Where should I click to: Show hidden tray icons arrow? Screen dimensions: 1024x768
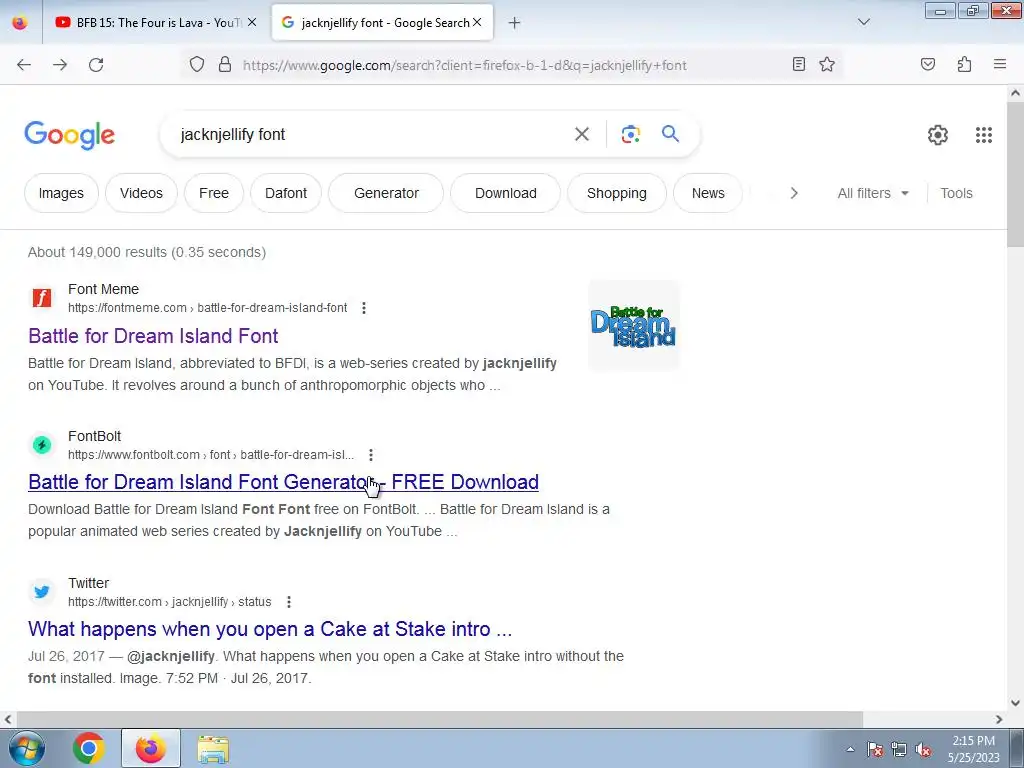click(x=850, y=749)
